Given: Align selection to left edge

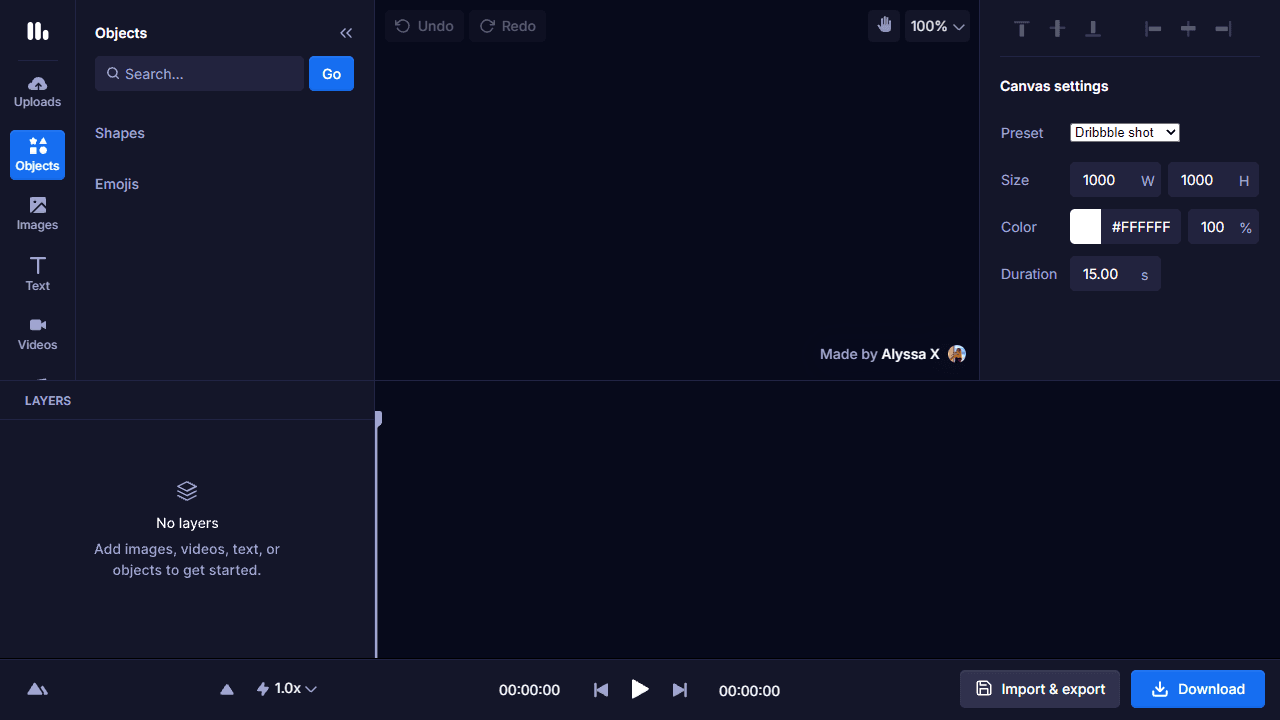Looking at the screenshot, I should pos(1153,29).
